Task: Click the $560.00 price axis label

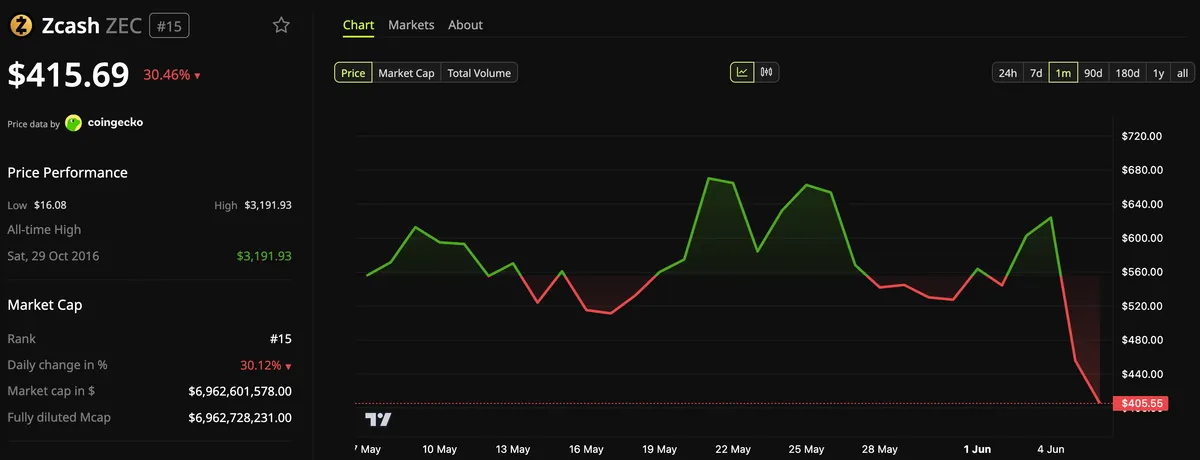Action: click(1141, 272)
